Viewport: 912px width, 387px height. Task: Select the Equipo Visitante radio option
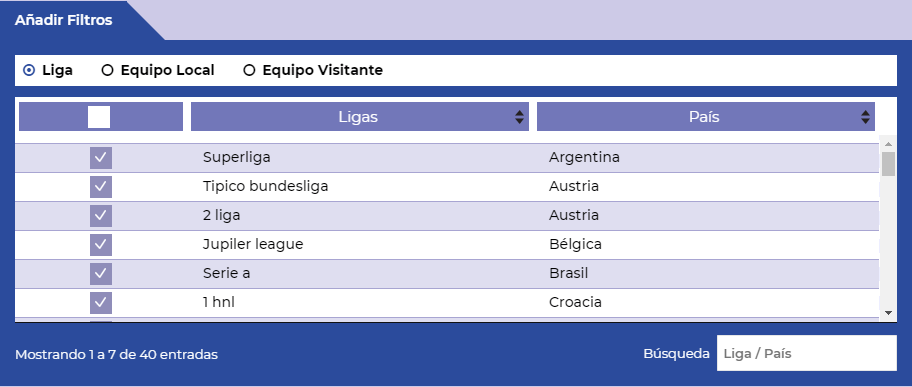[249, 70]
